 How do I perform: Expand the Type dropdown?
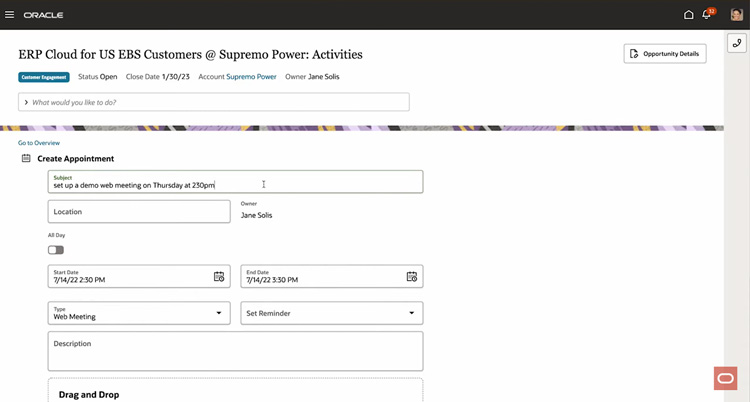[x=219, y=314]
